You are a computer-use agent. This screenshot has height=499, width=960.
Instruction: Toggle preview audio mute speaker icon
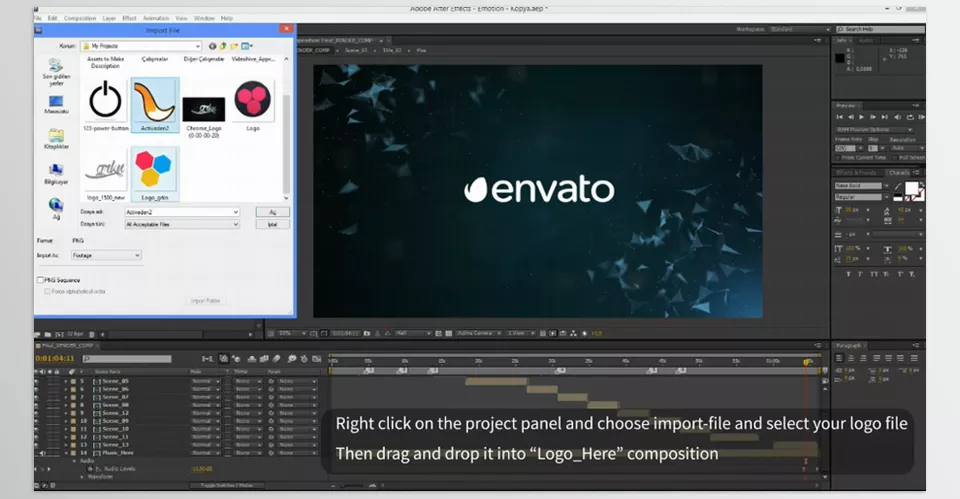(x=898, y=117)
